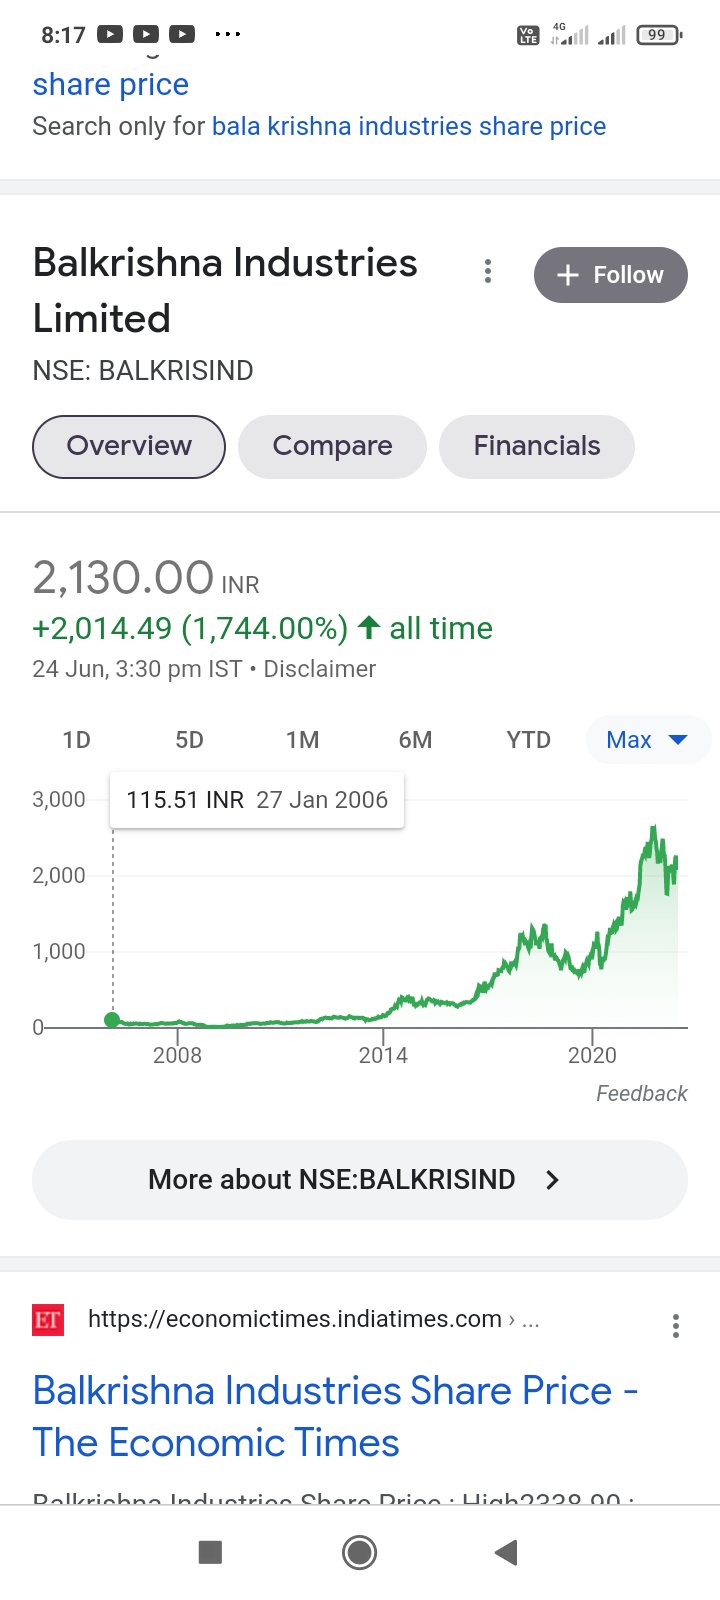
Task: Open the Financials tab
Action: pyautogui.click(x=537, y=446)
